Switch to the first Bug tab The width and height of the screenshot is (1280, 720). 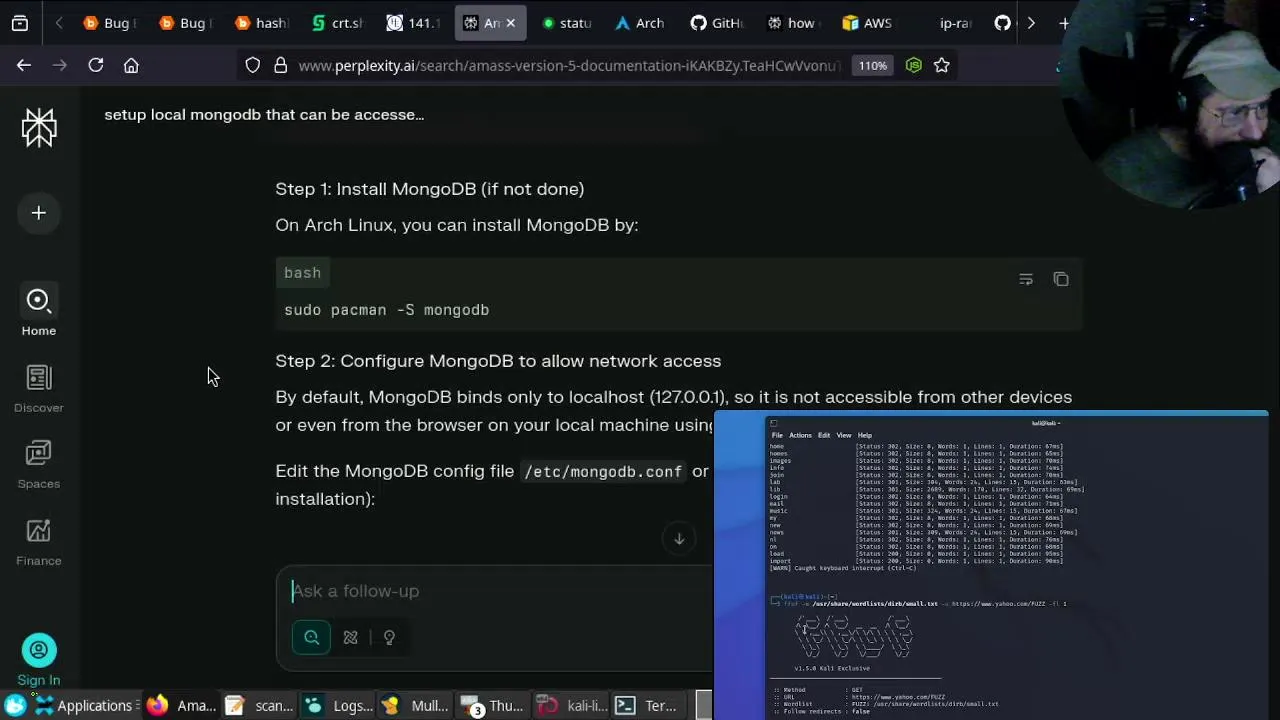click(x=110, y=23)
